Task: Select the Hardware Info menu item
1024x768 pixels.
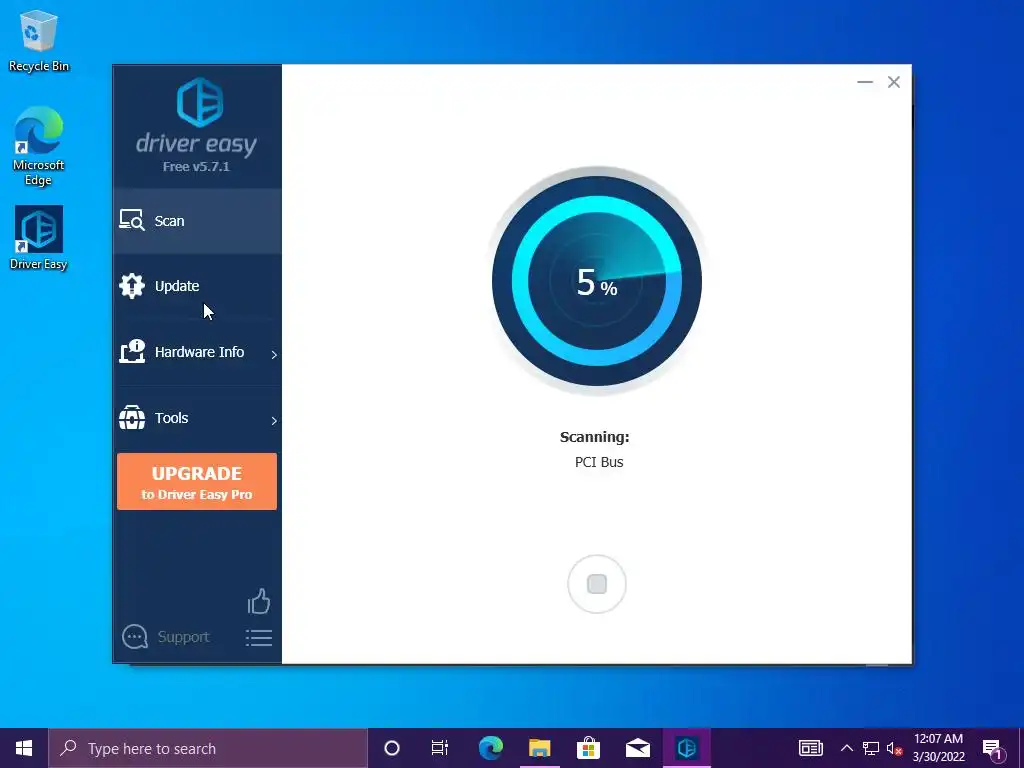Action: 197,352
